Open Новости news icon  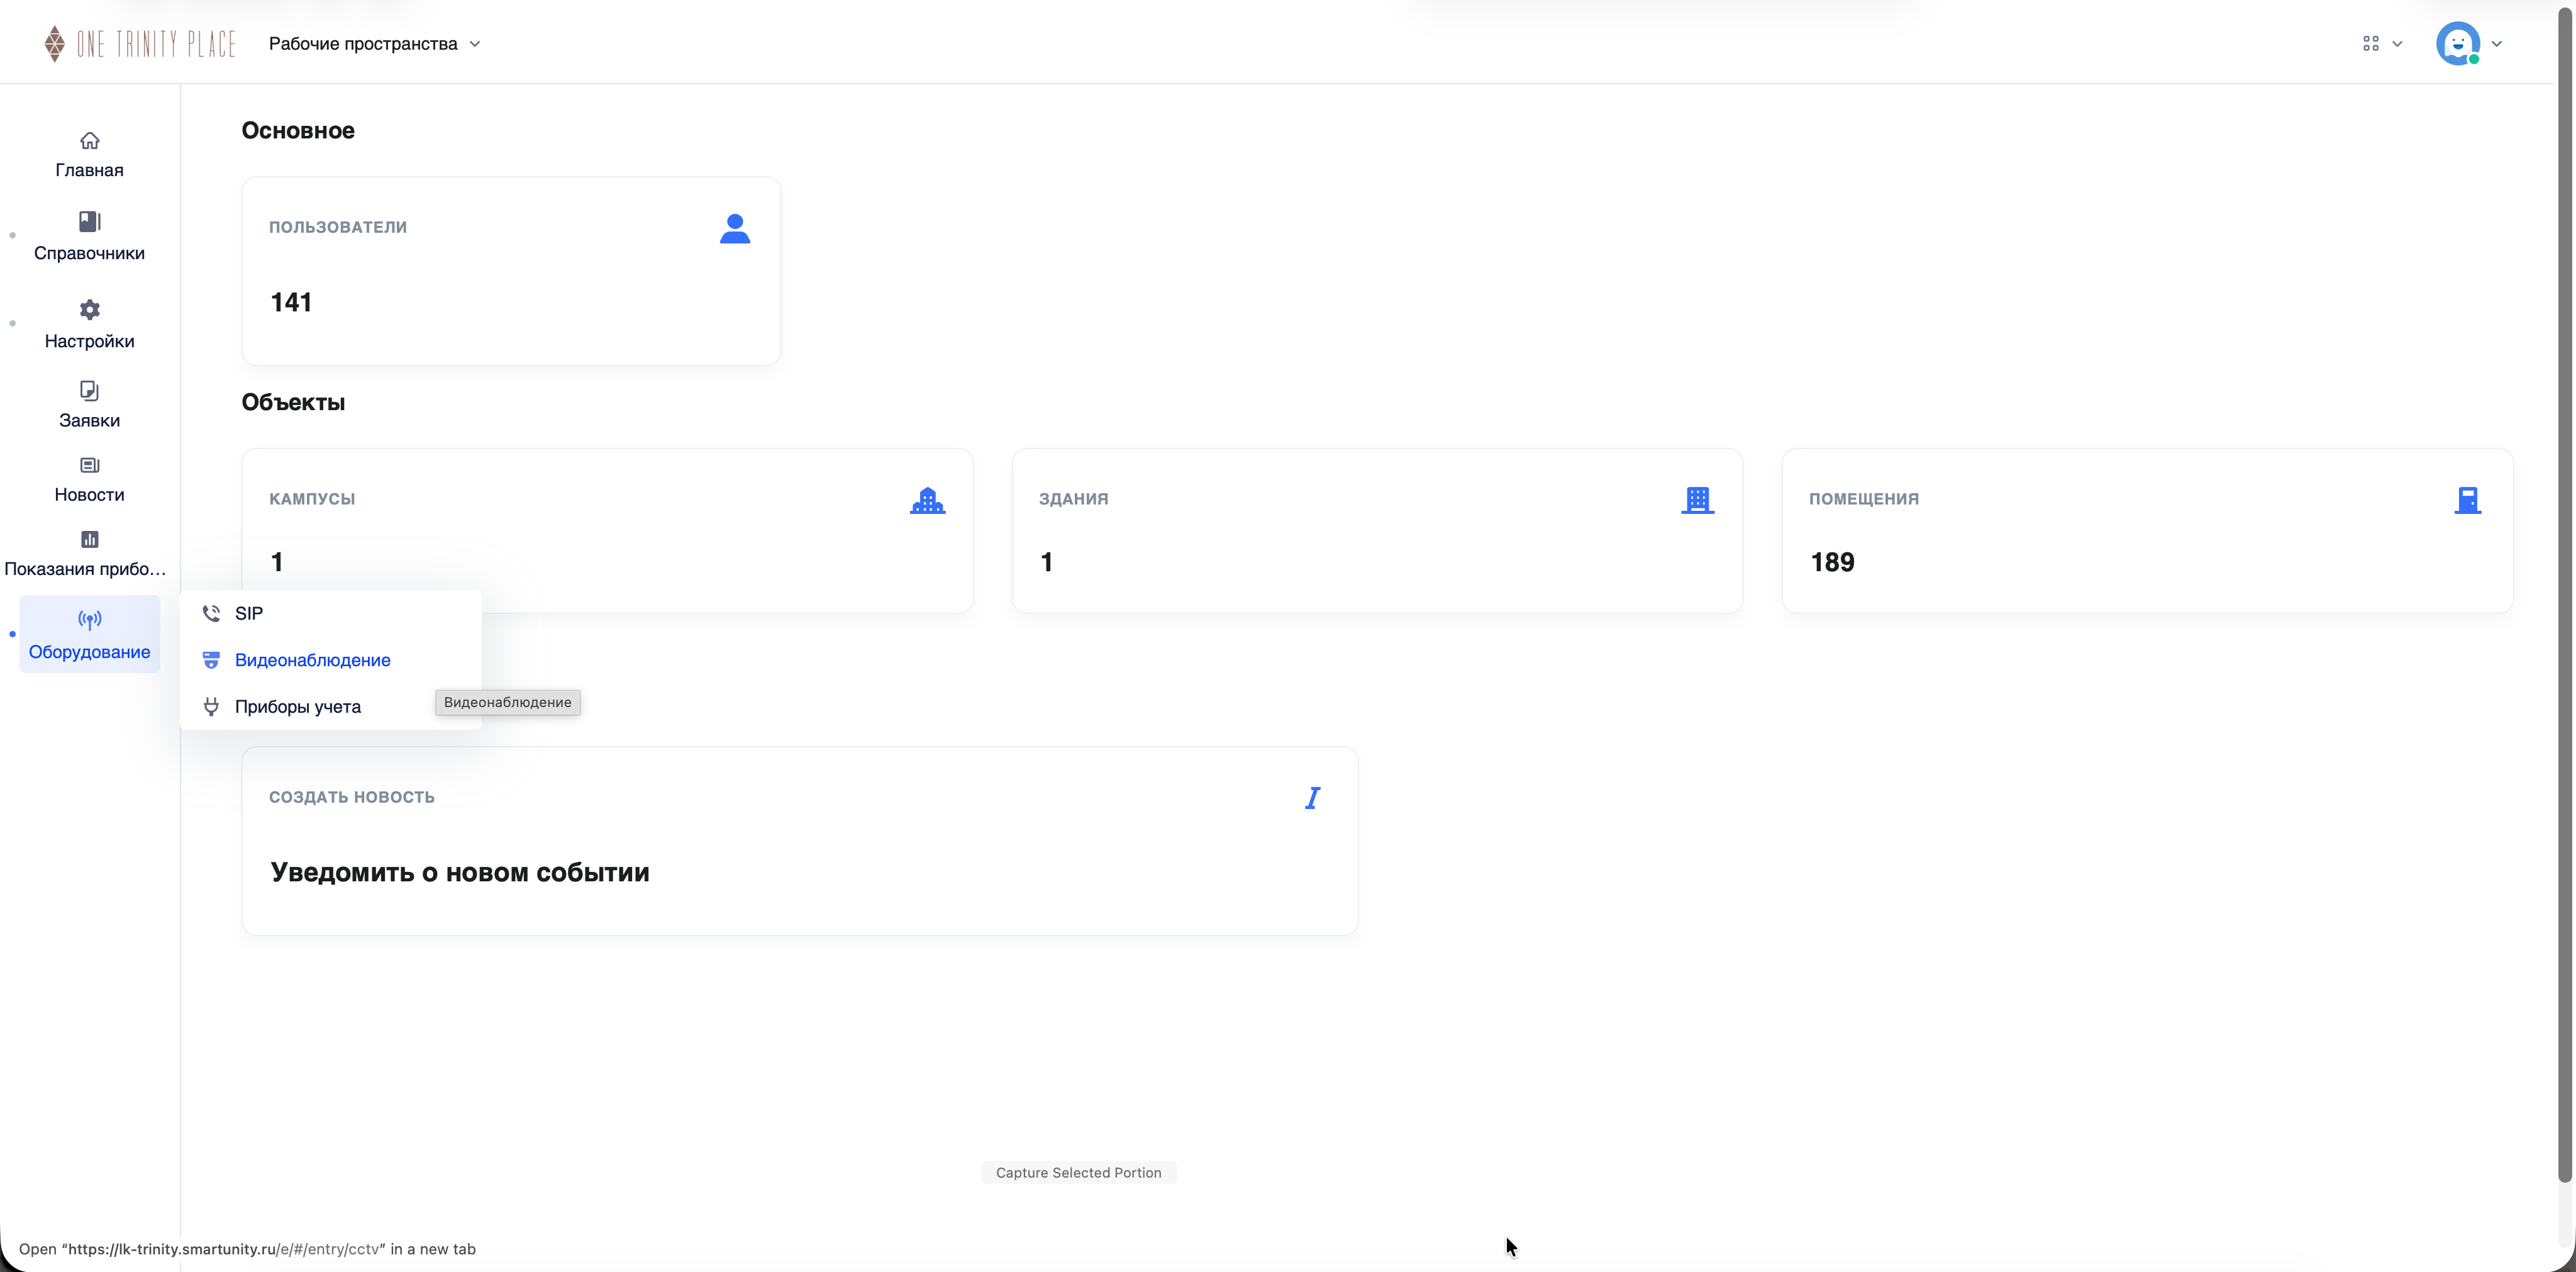click(89, 465)
